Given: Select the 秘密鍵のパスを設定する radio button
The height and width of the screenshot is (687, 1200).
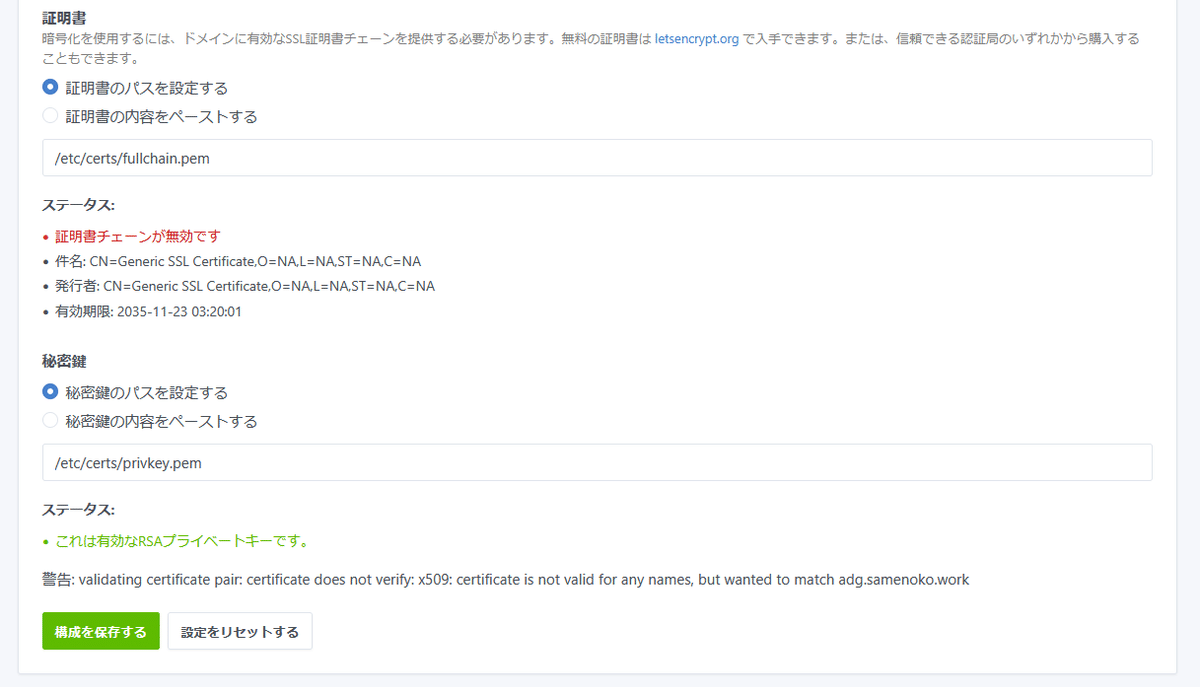Looking at the screenshot, I should tap(50, 392).
